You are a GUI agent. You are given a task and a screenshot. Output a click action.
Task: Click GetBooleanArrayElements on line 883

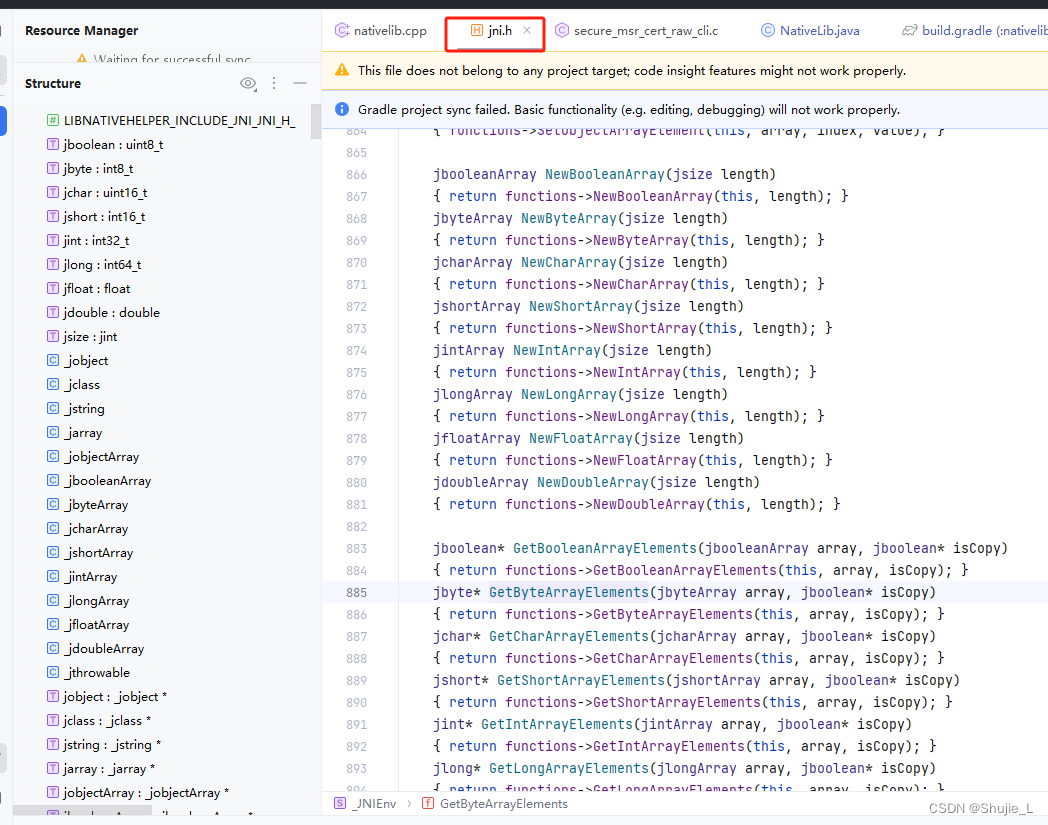pyautogui.click(x=605, y=548)
